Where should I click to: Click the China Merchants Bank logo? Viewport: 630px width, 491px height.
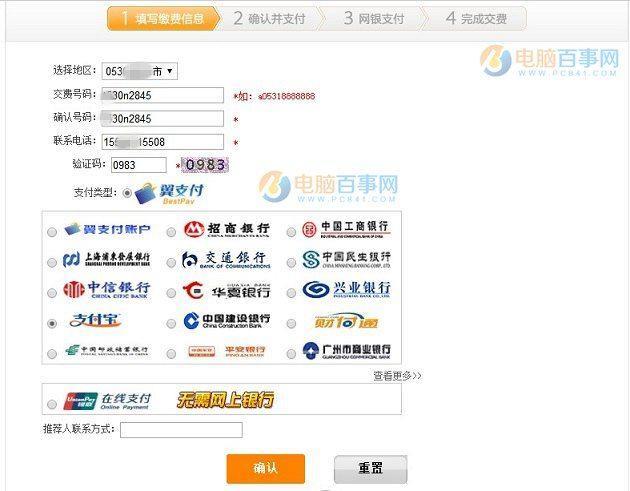tap(226, 230)
